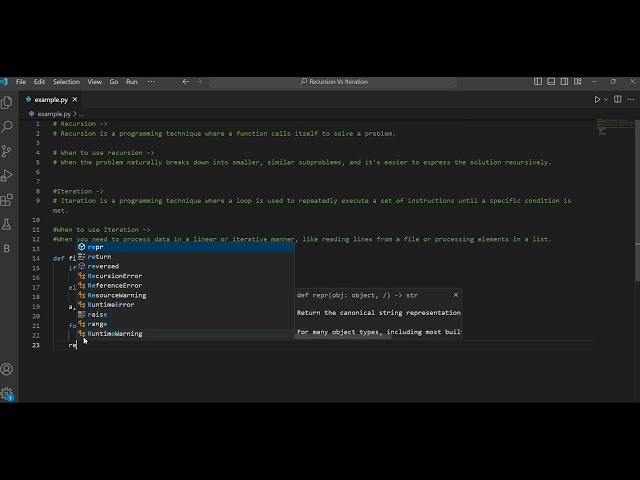The image size is (640, 480).
Task: Open the Selection menu
Action: tap(66, 82)
